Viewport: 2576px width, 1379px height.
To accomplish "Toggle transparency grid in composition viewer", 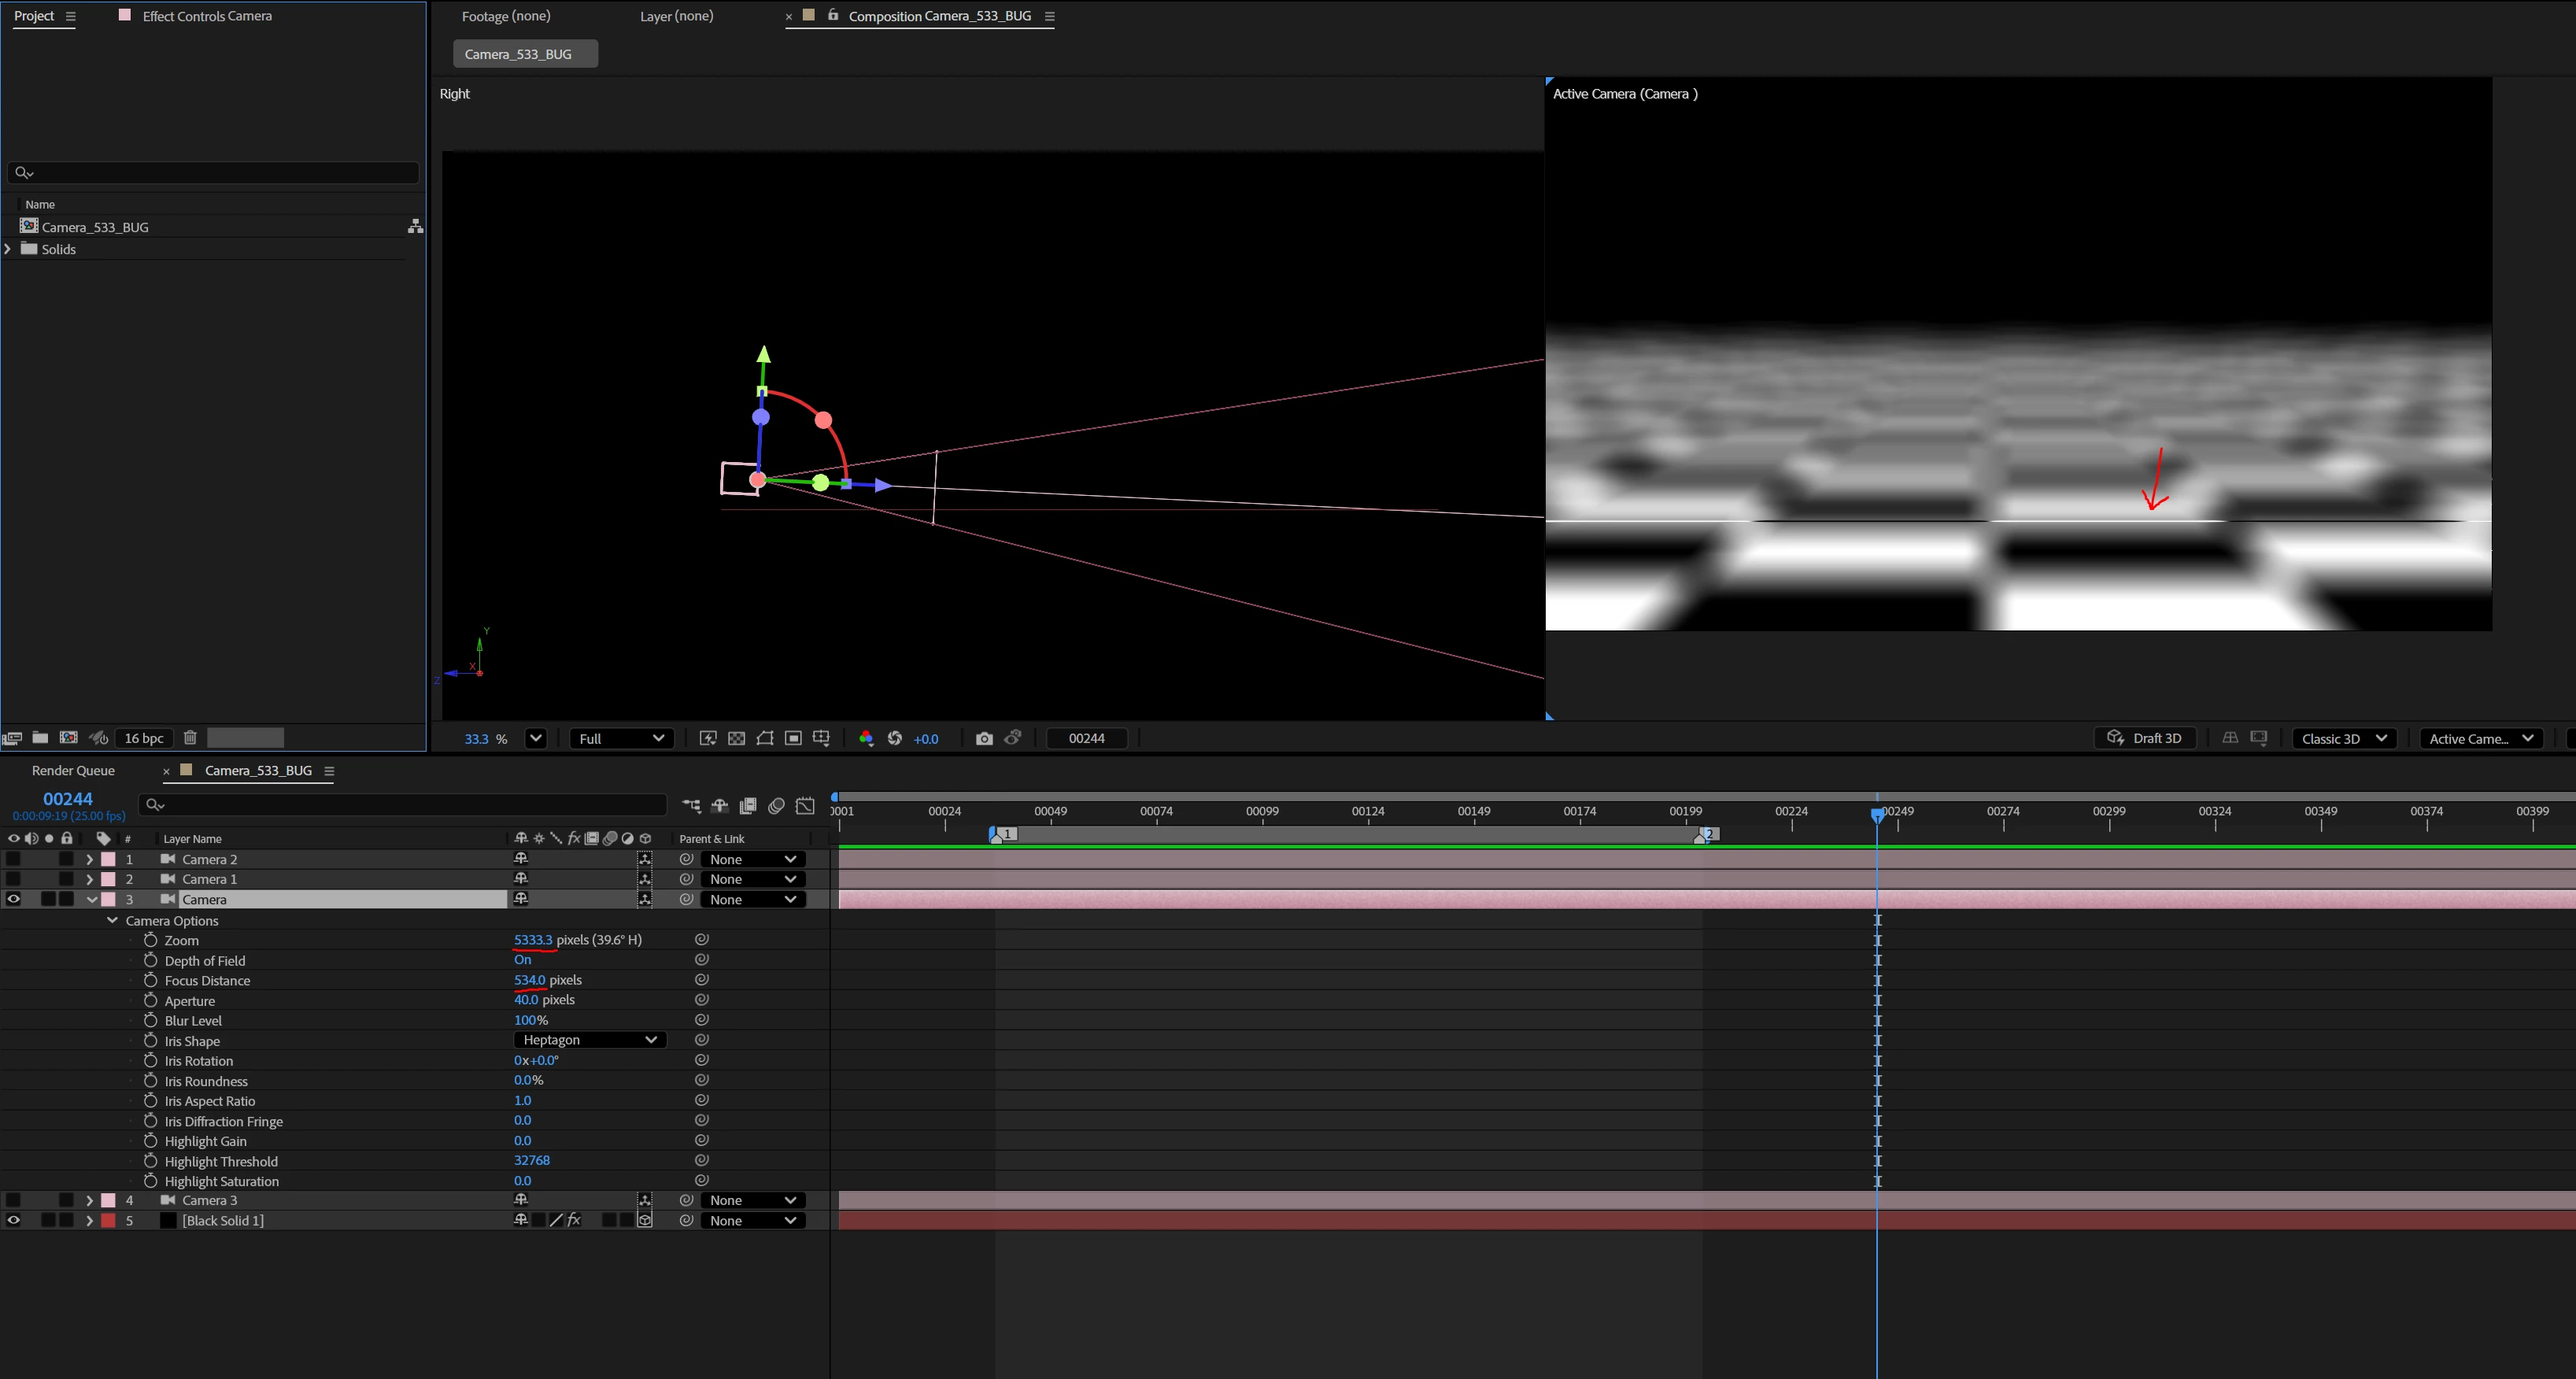I will [x=736, y=738].
